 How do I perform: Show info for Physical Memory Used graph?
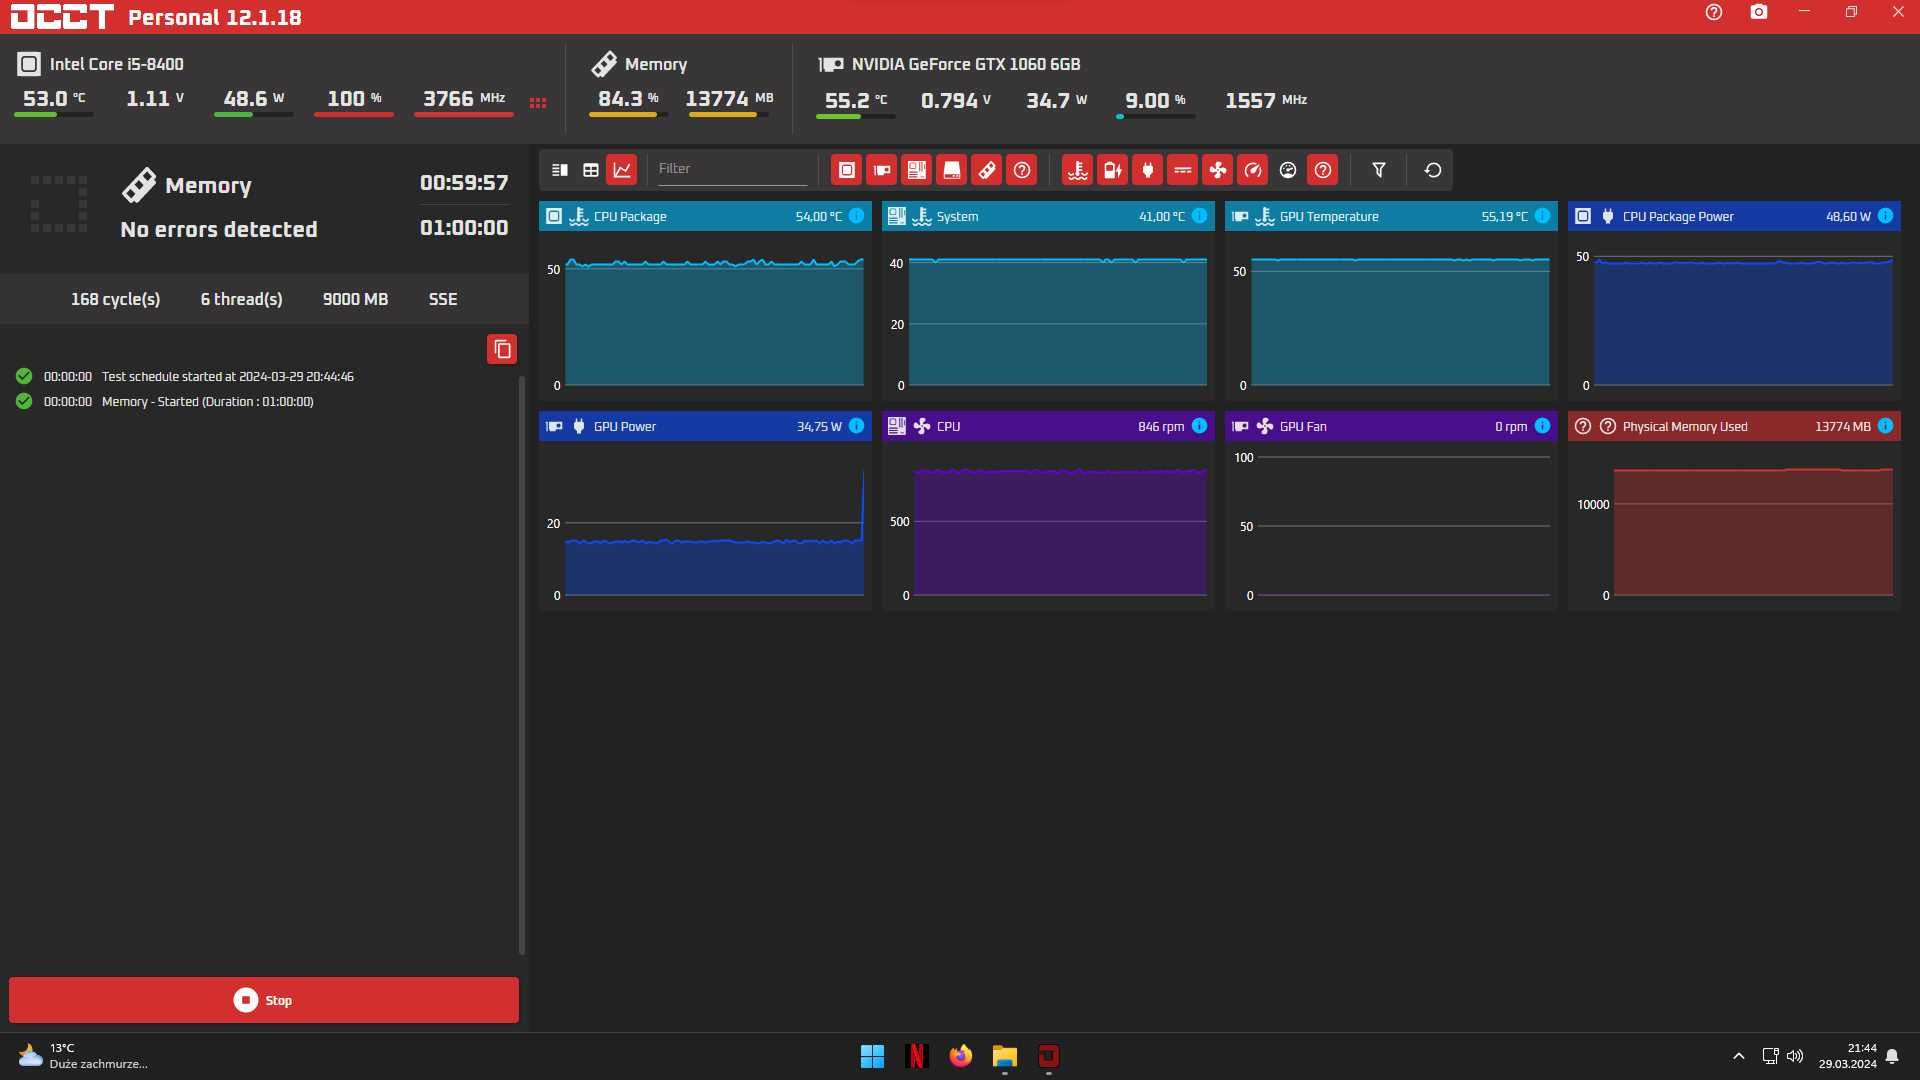[x=1885, y=426]
